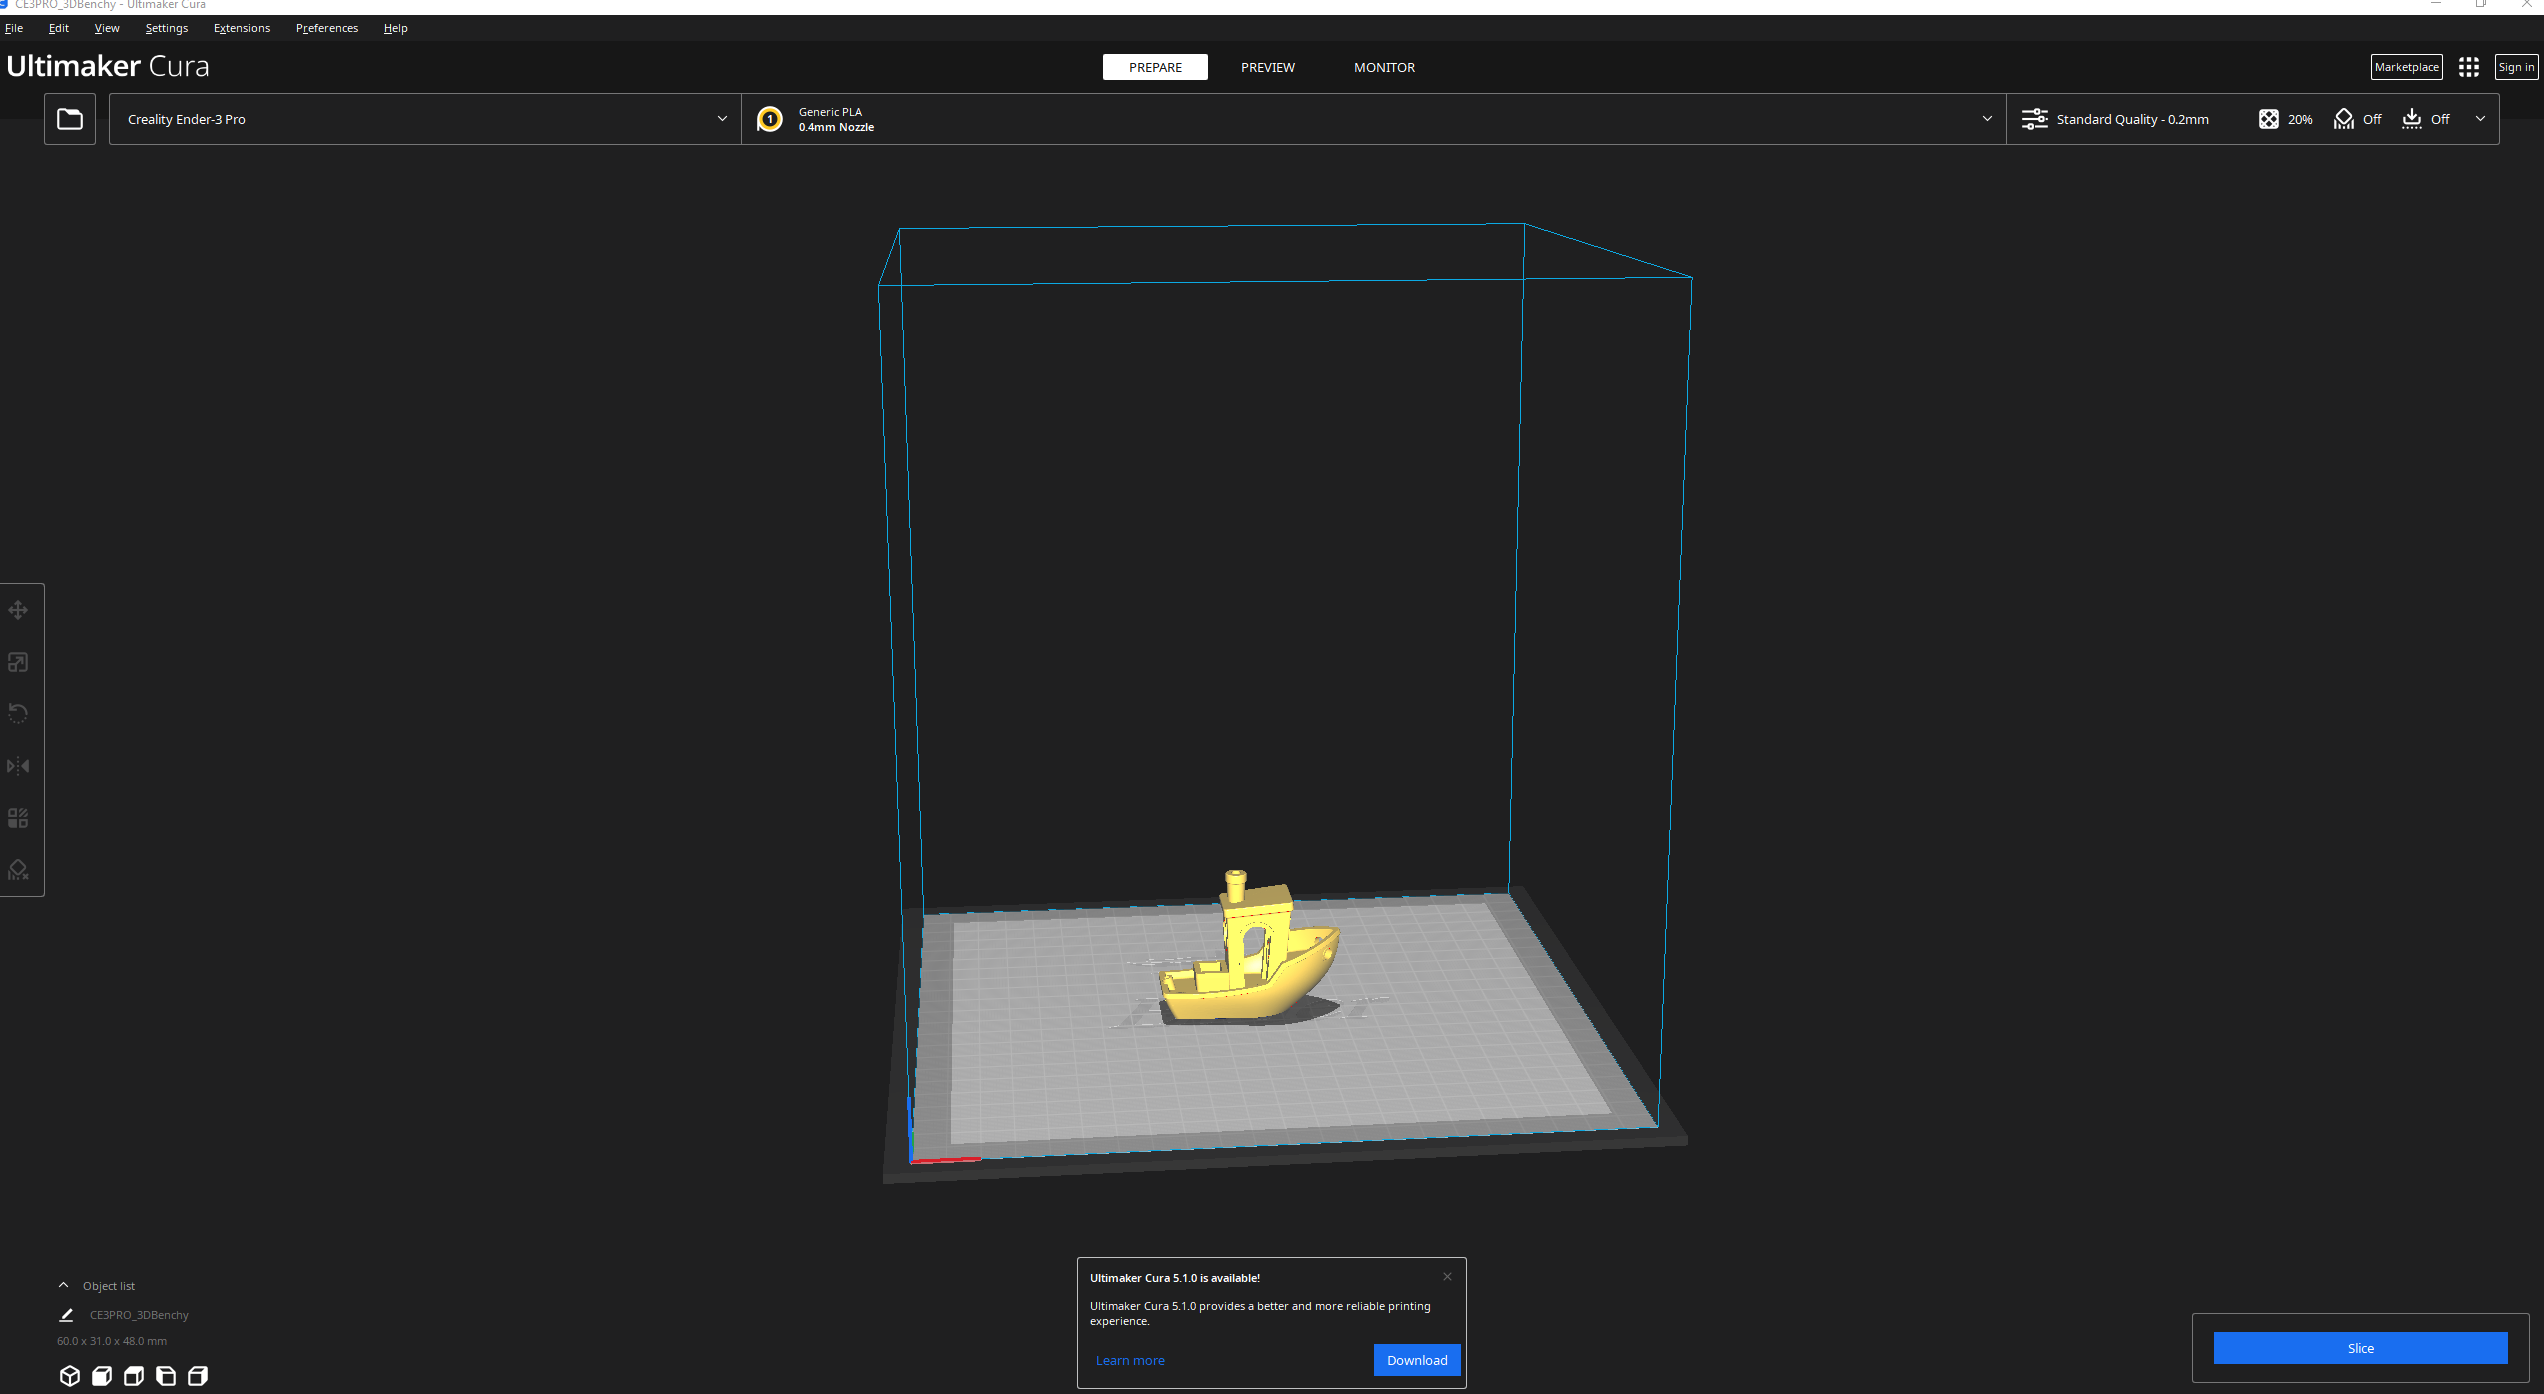Select the Support Blocker tool
2544x1394 pixels.
tap(18, 870)
